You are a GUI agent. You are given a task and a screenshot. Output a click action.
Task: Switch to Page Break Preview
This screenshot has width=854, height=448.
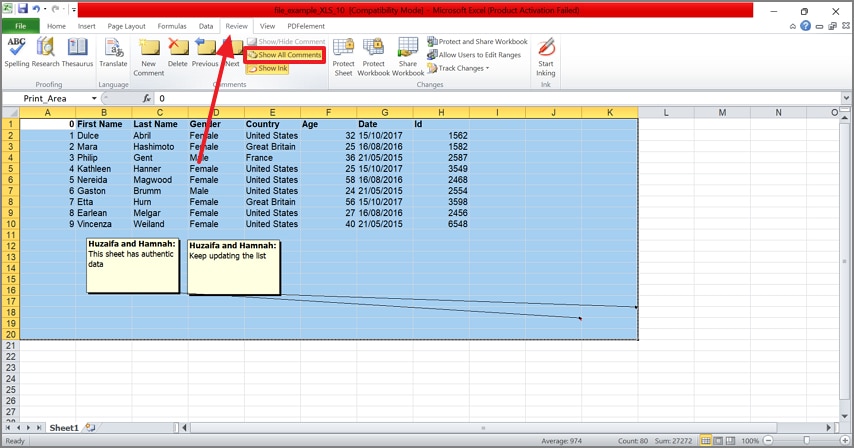(x=730, y=440)
